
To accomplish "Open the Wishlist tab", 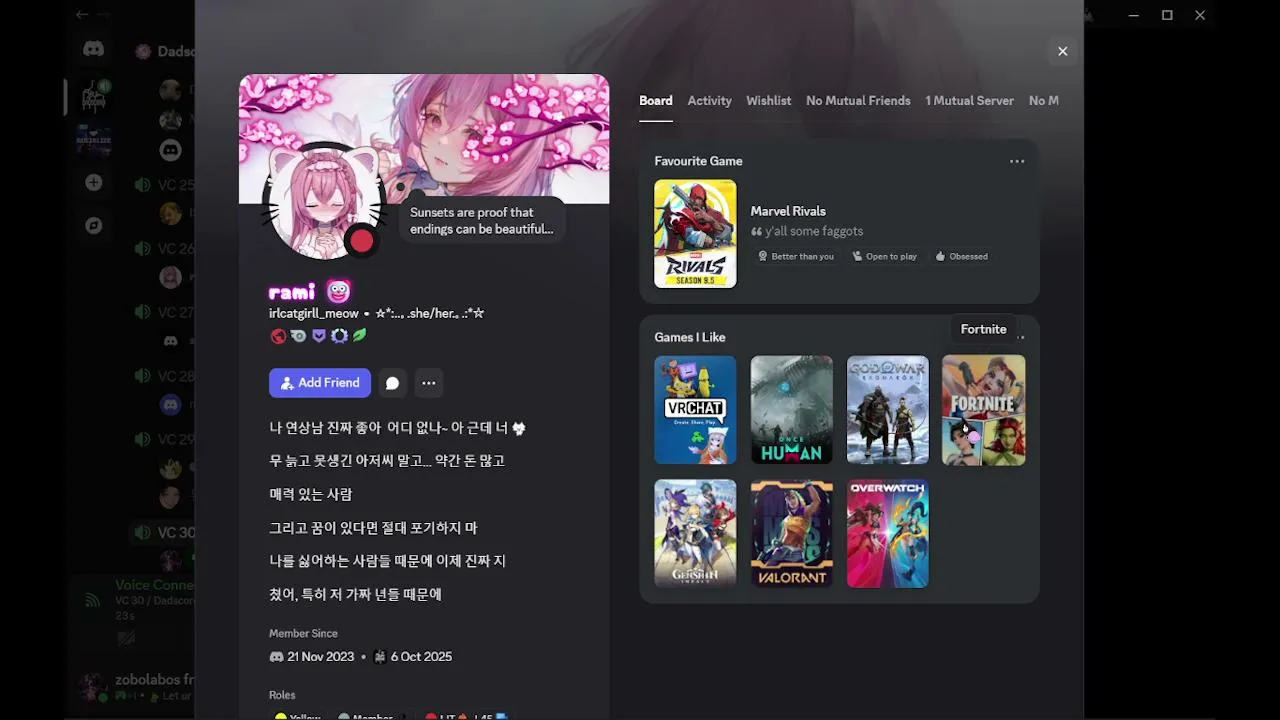I will pyautogui.click(x=769, y=100).
